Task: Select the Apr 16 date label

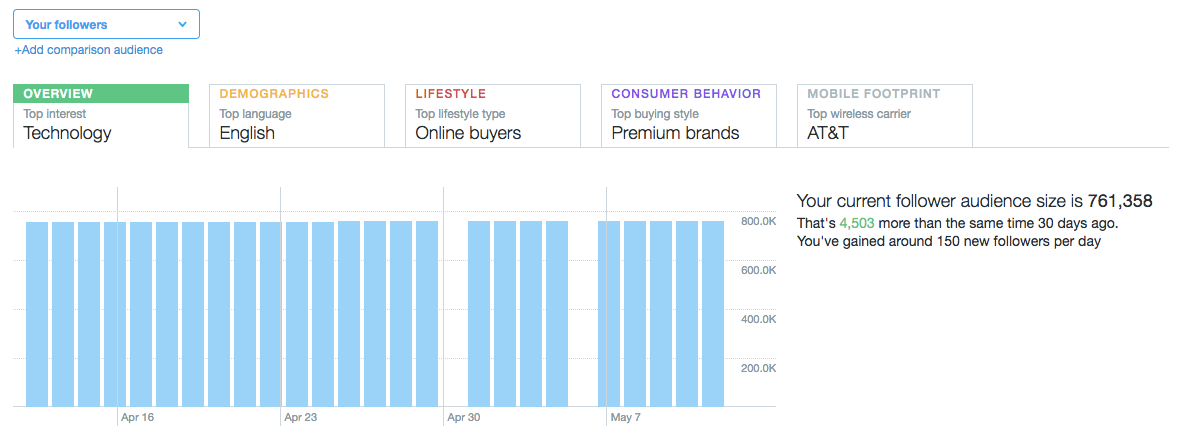Action: (136, 417)
